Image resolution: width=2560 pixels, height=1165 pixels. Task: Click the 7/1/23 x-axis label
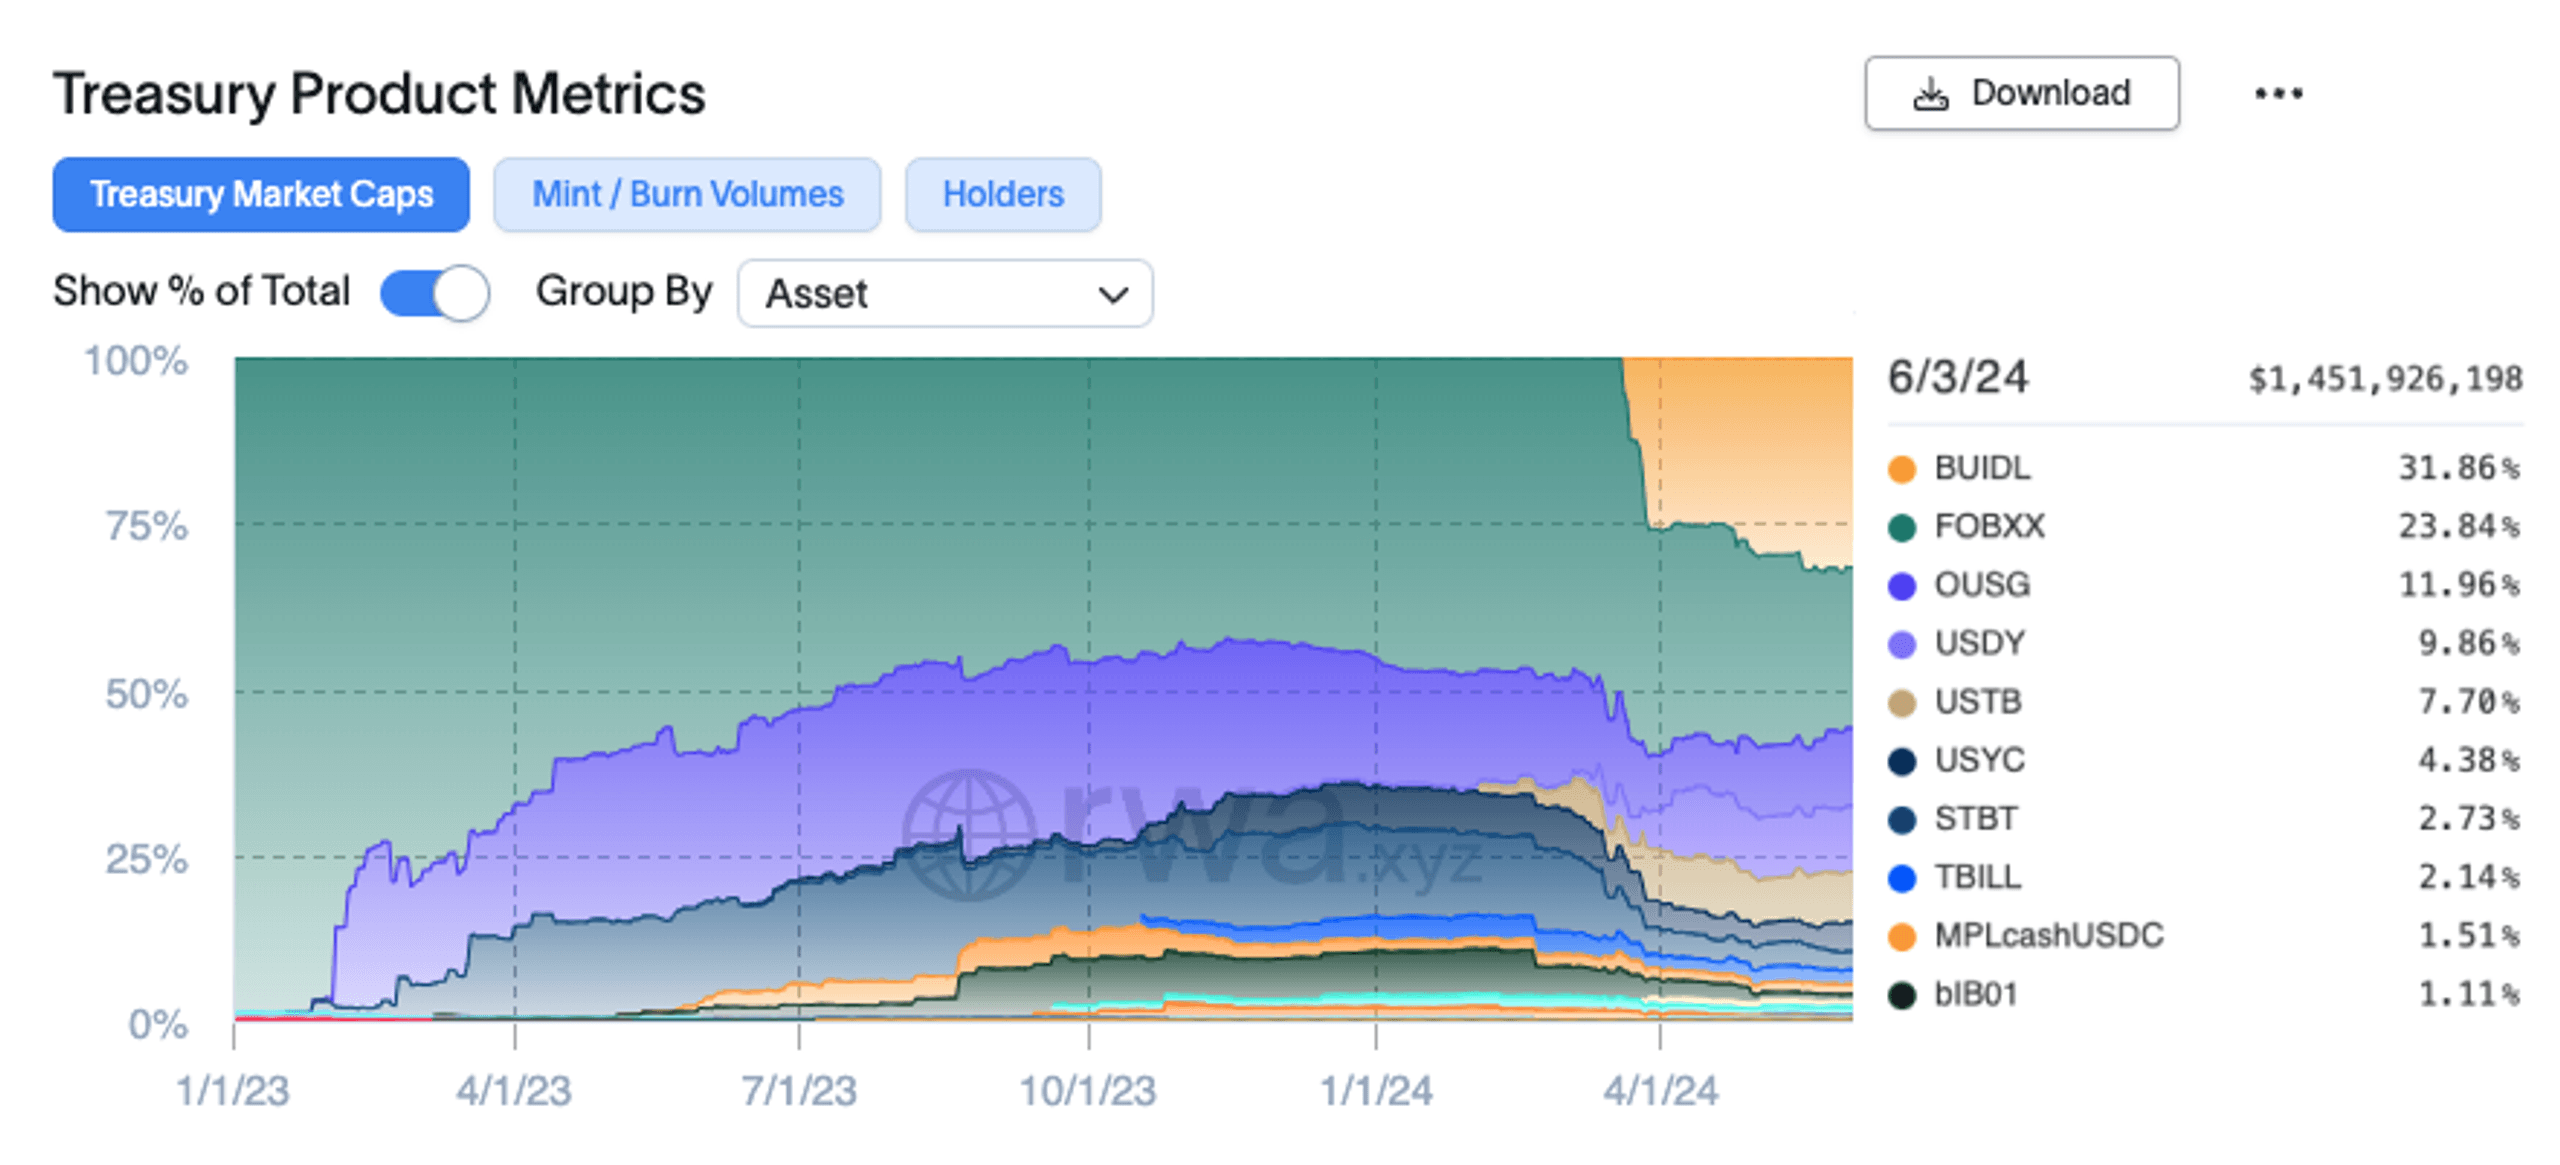[798, 1090]
